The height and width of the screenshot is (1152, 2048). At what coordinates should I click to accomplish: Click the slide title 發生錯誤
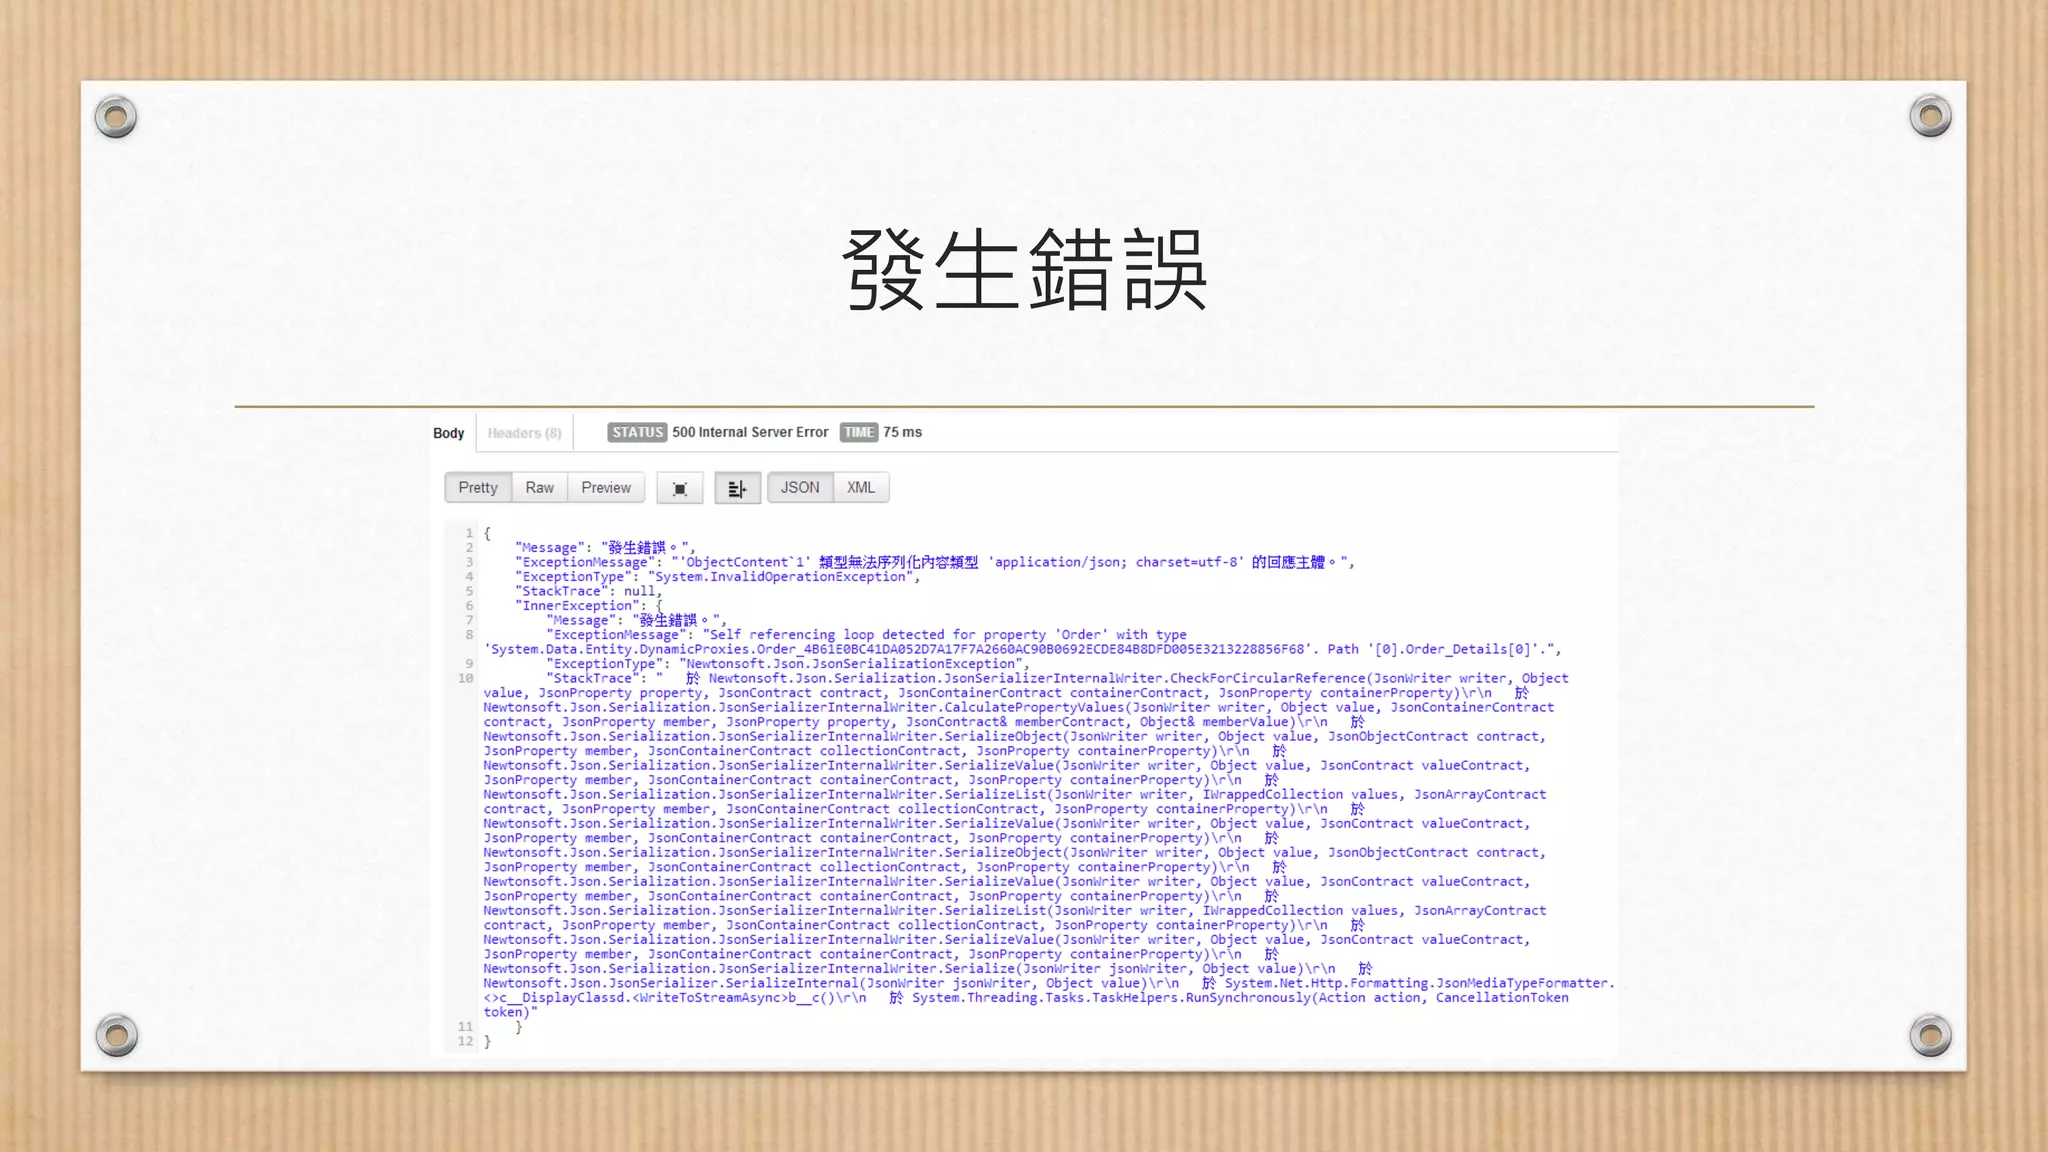tap(1024, 270)
